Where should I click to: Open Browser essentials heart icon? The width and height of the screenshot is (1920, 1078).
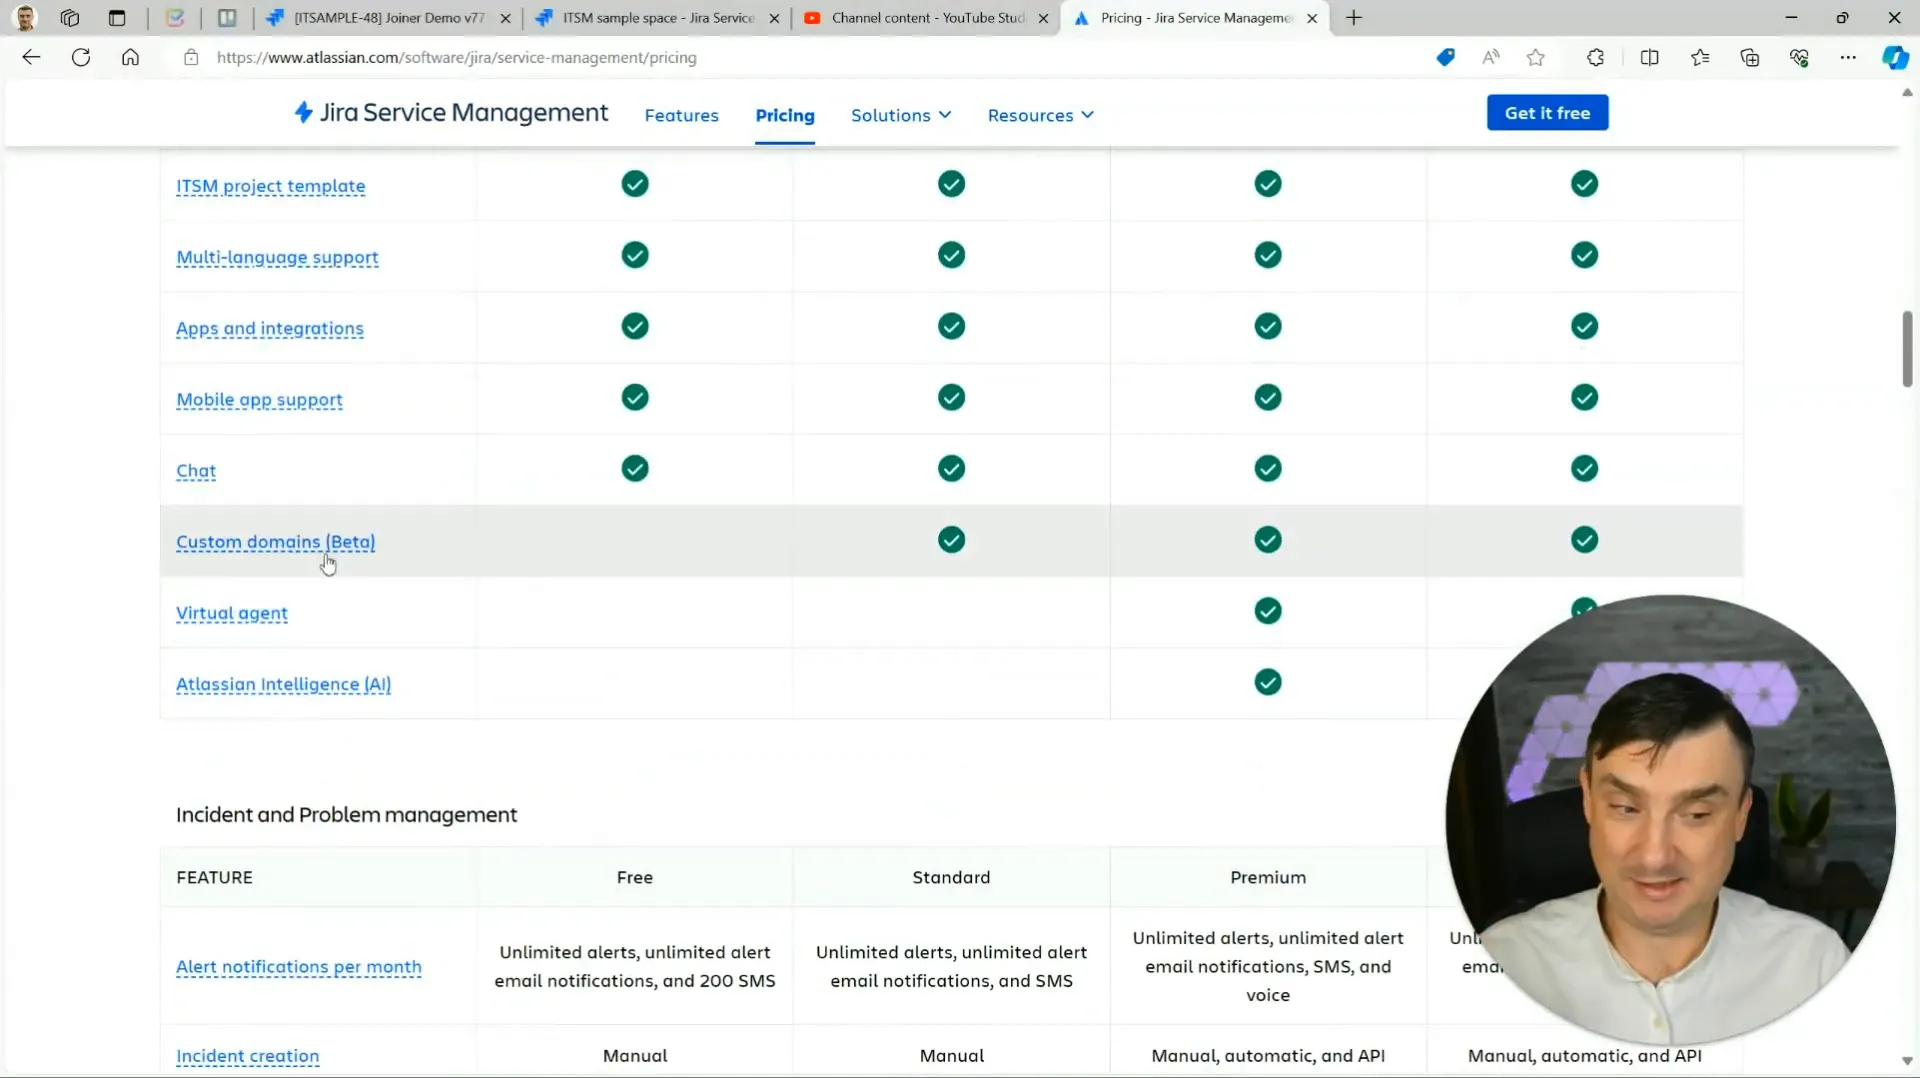pyautogui.click(x=1799, y=57)
